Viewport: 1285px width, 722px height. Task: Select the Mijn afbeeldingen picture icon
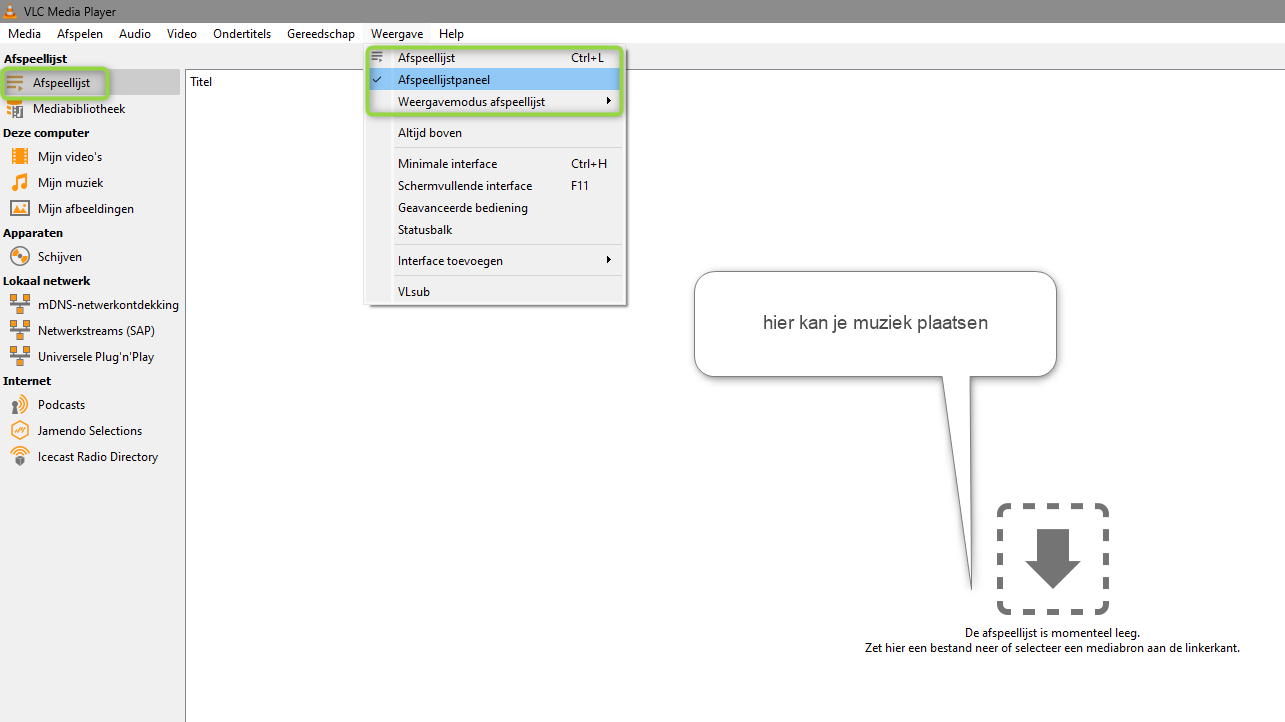[20, 208]
